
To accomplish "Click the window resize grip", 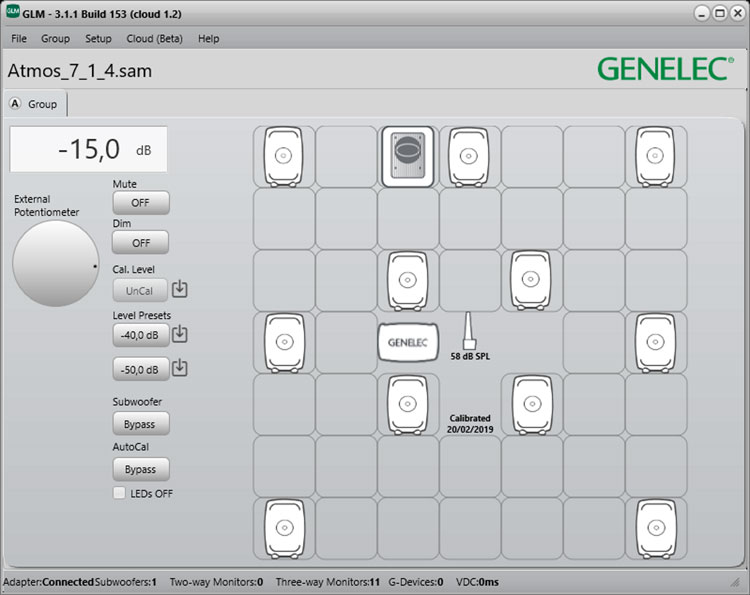I will tap(734, 582).
